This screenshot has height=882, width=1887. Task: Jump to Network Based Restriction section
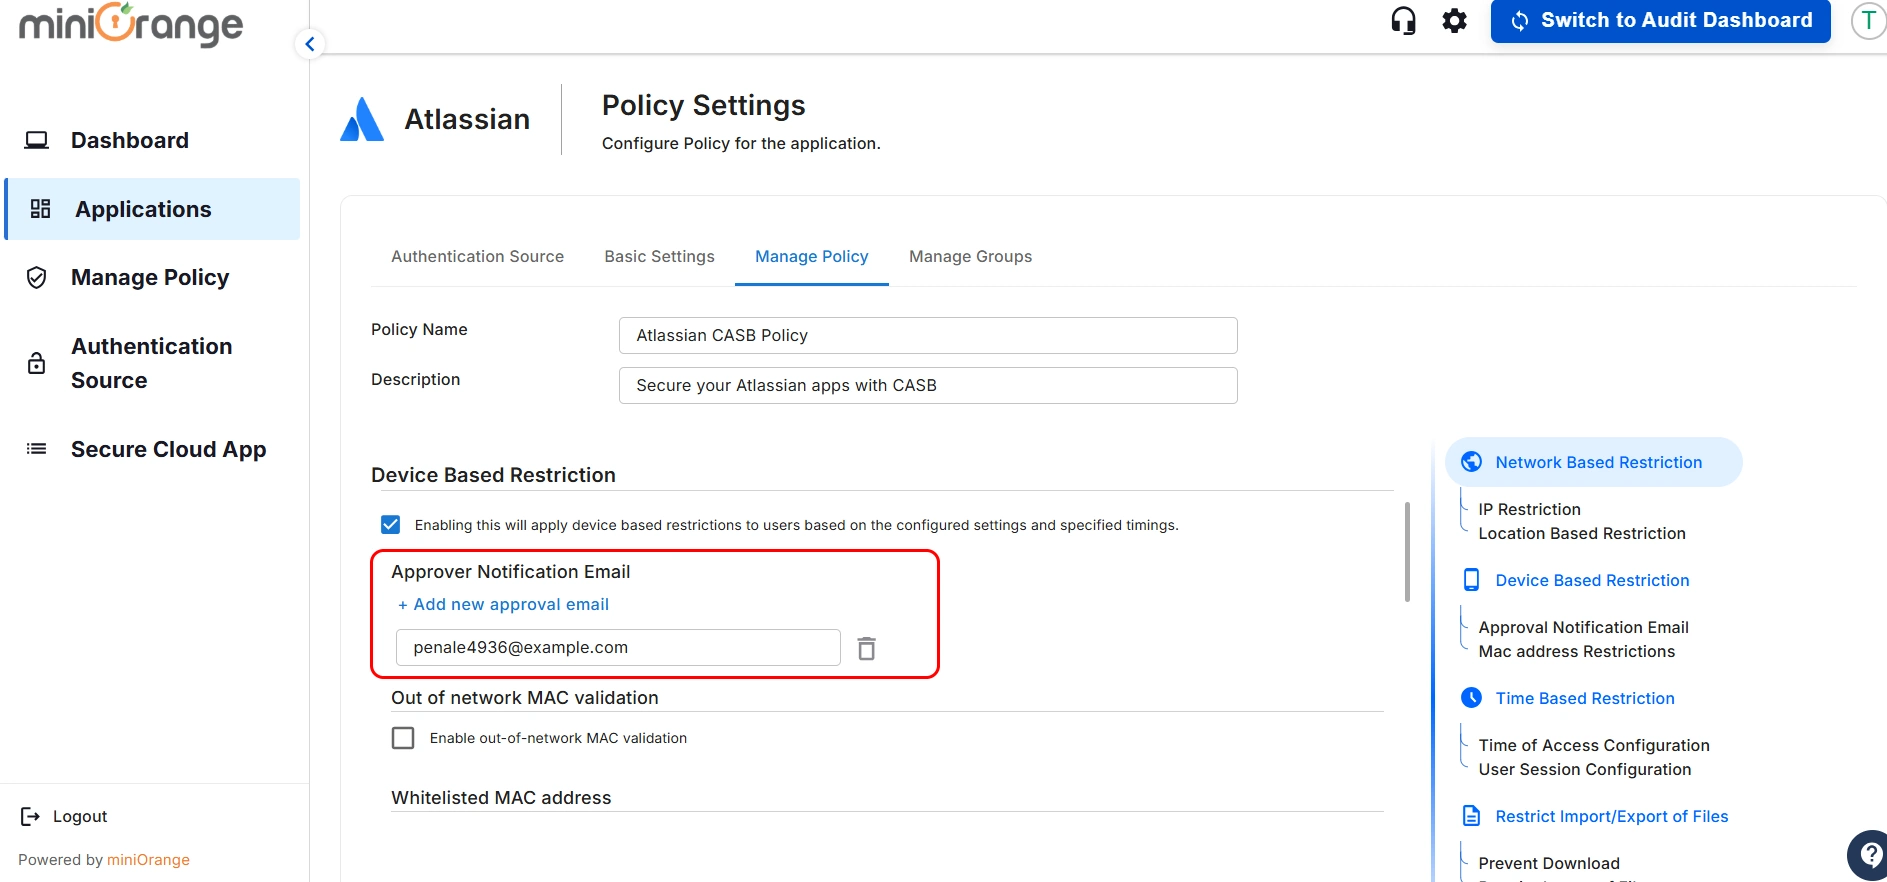point(1597,462)
